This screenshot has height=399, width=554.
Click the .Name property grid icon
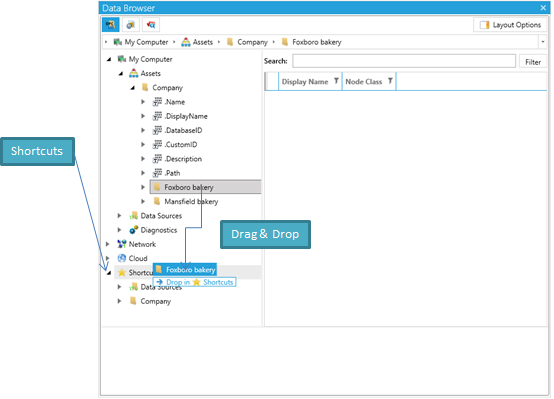[x=157, y=102]
